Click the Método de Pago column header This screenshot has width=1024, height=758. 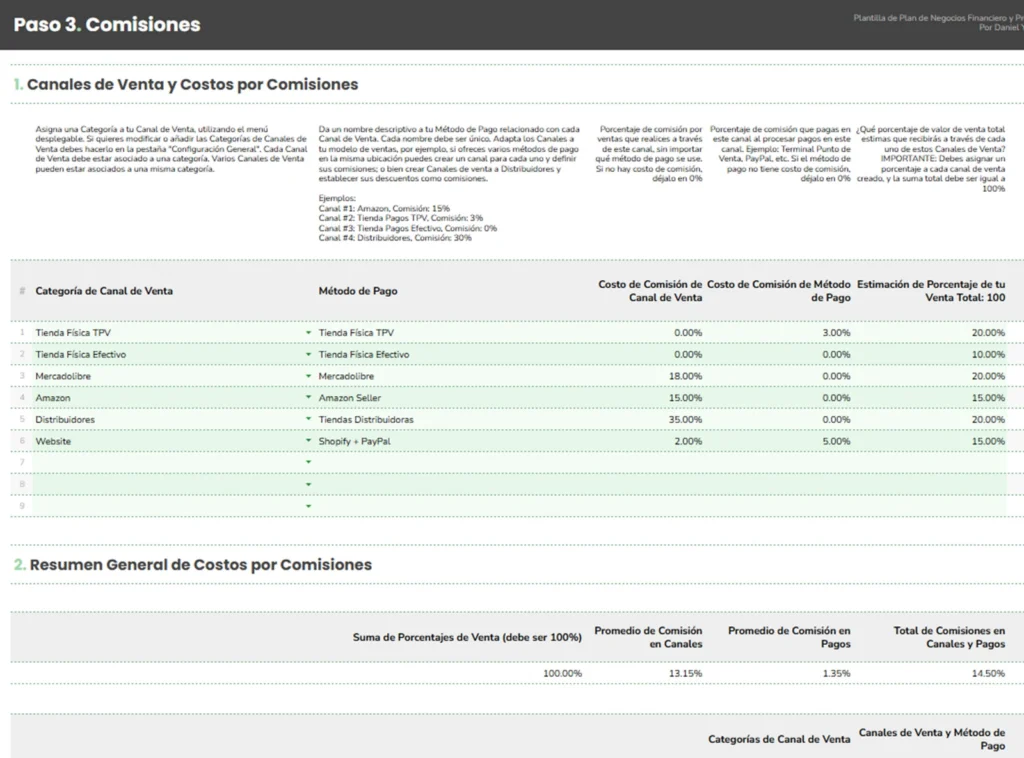pyautogui.click(x=358, y=291)
